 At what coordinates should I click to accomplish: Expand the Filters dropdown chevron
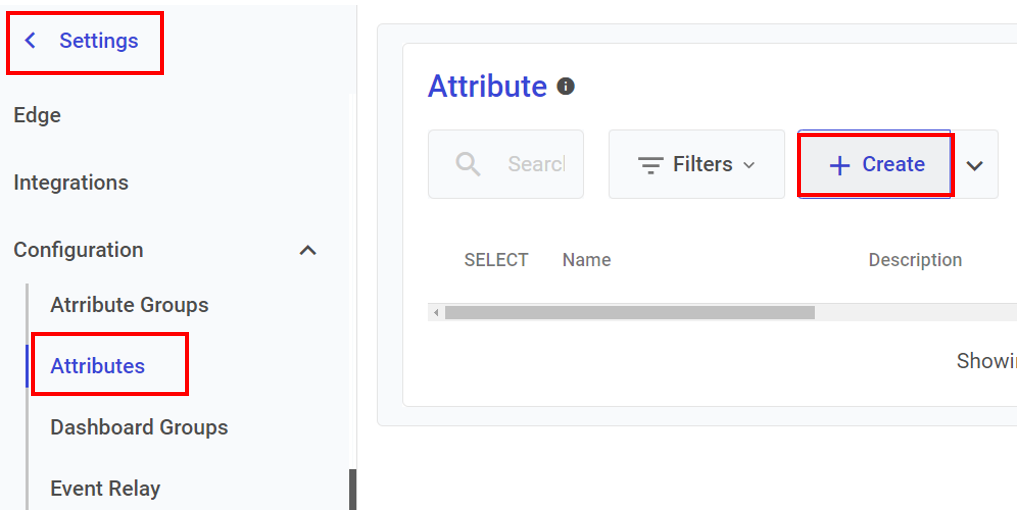(749, 165)
